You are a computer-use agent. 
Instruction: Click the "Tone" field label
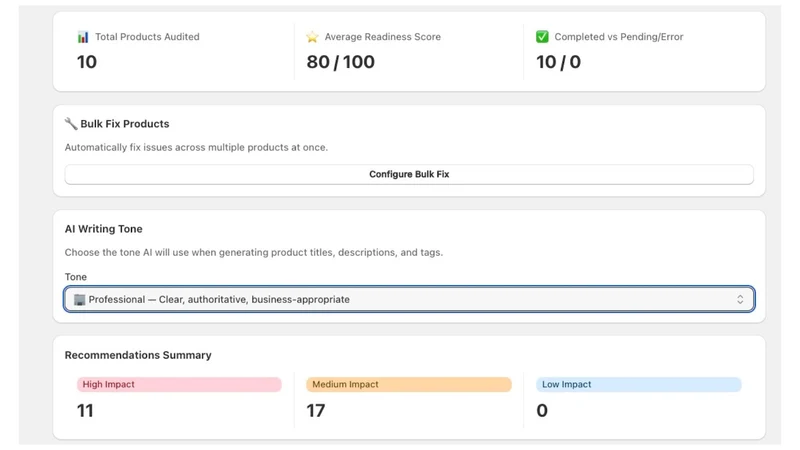pyautogui.click(x=76, y=277)
